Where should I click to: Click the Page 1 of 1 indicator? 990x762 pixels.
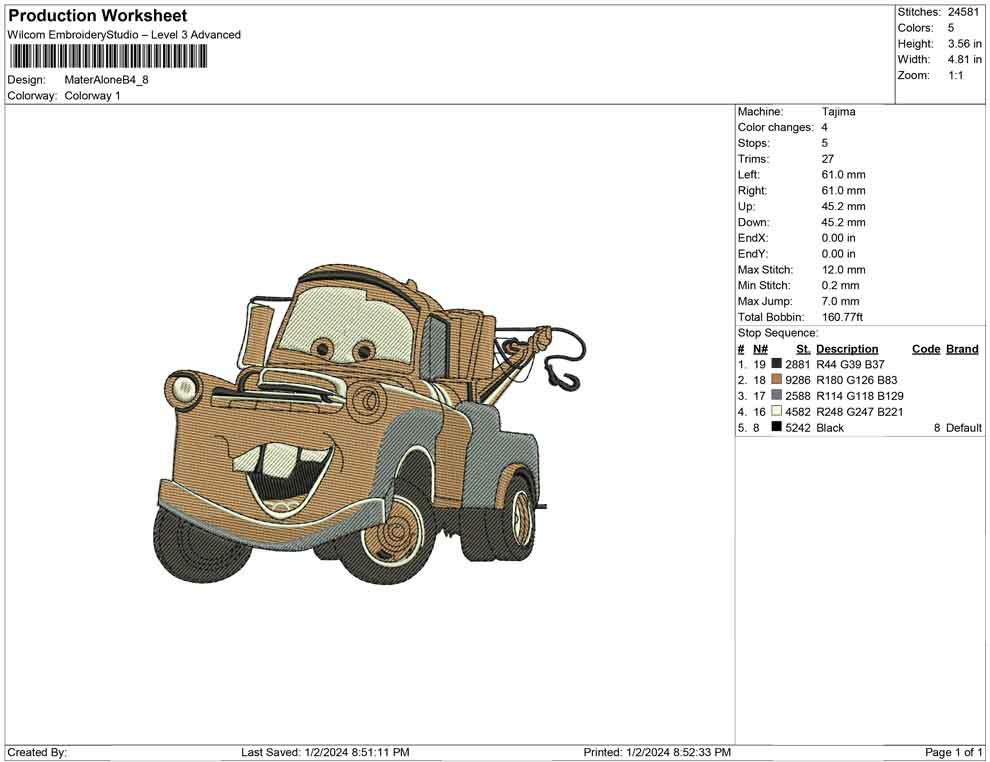click(x=954, y=752)
